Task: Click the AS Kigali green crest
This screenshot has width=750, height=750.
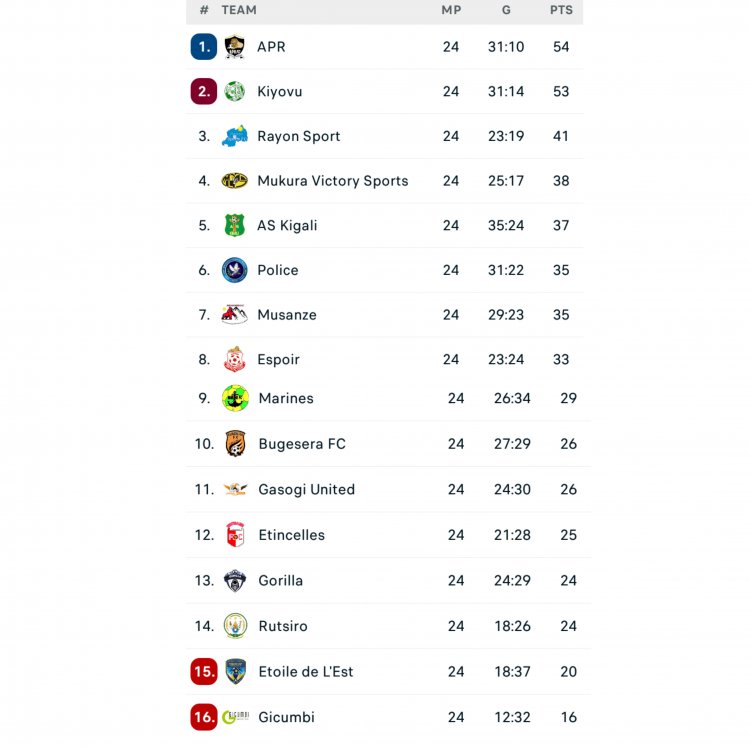Action: (x=234, y=226)
